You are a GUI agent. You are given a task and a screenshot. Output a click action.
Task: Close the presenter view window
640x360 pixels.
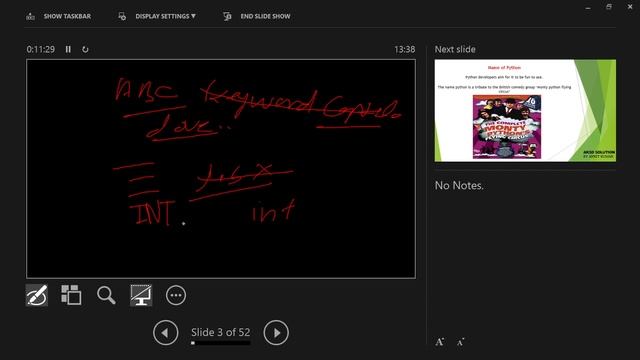pos(630,7)
